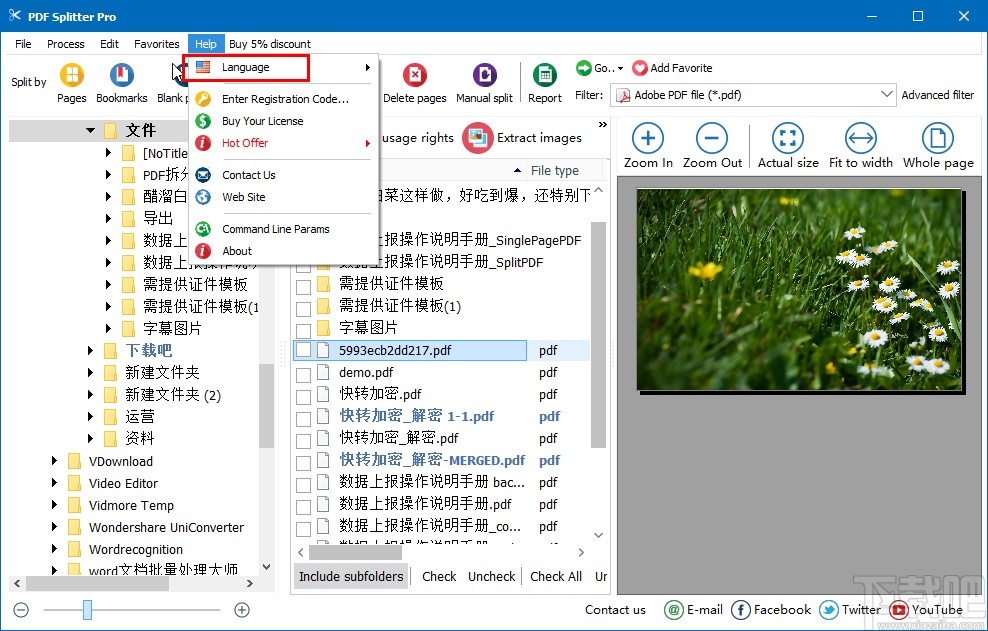The image size is (988, 631).
Task: Expand the toolbar overflow chevron
Action: [x=602, y=124]
